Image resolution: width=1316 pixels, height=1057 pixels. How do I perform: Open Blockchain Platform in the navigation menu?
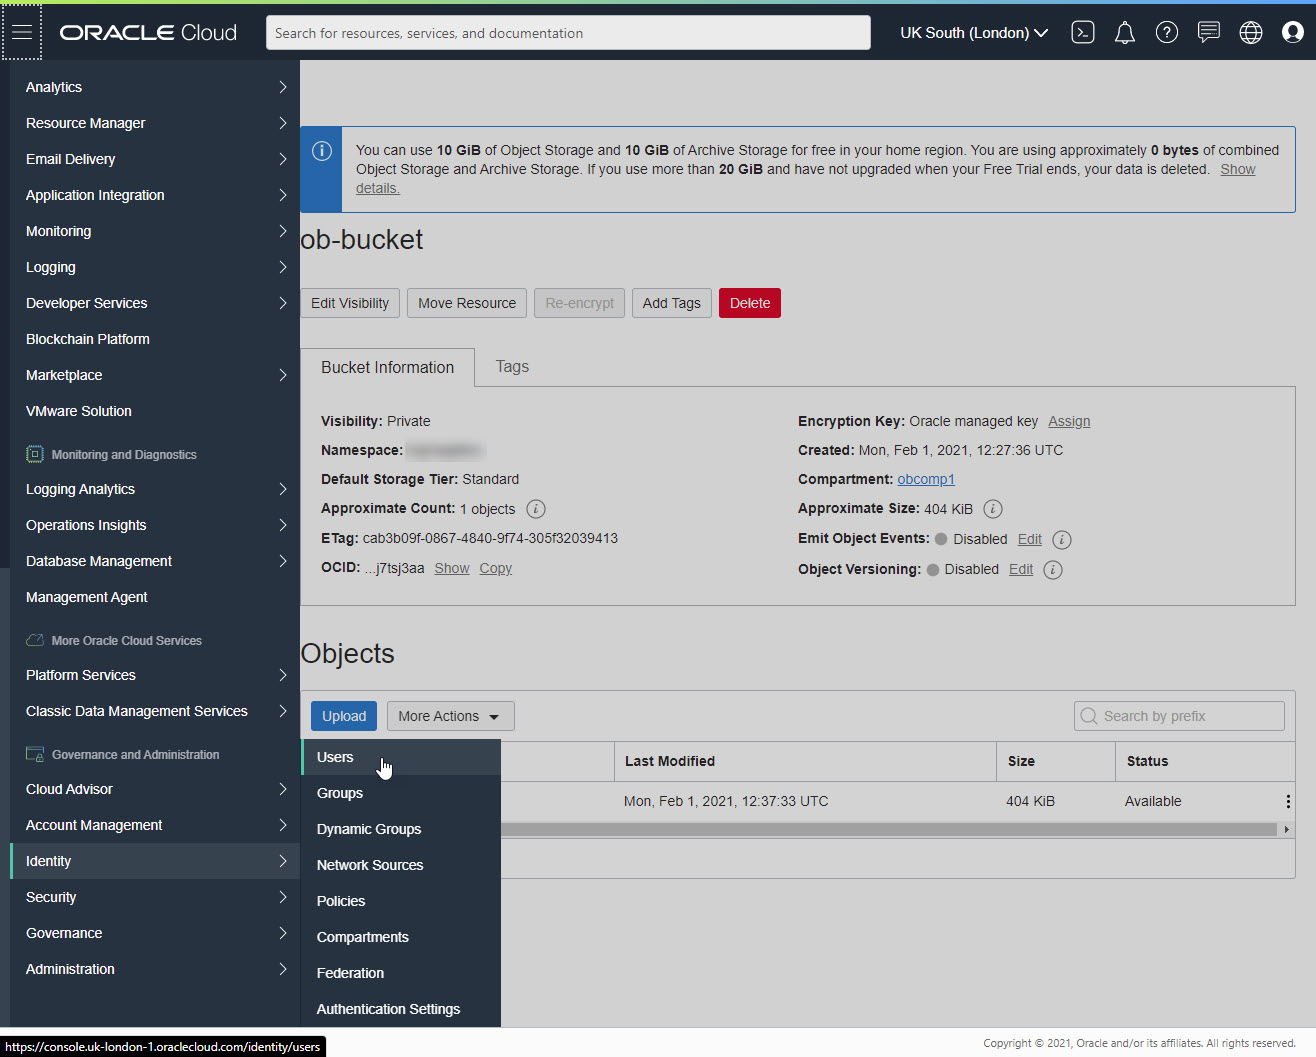tap(155, 339)
